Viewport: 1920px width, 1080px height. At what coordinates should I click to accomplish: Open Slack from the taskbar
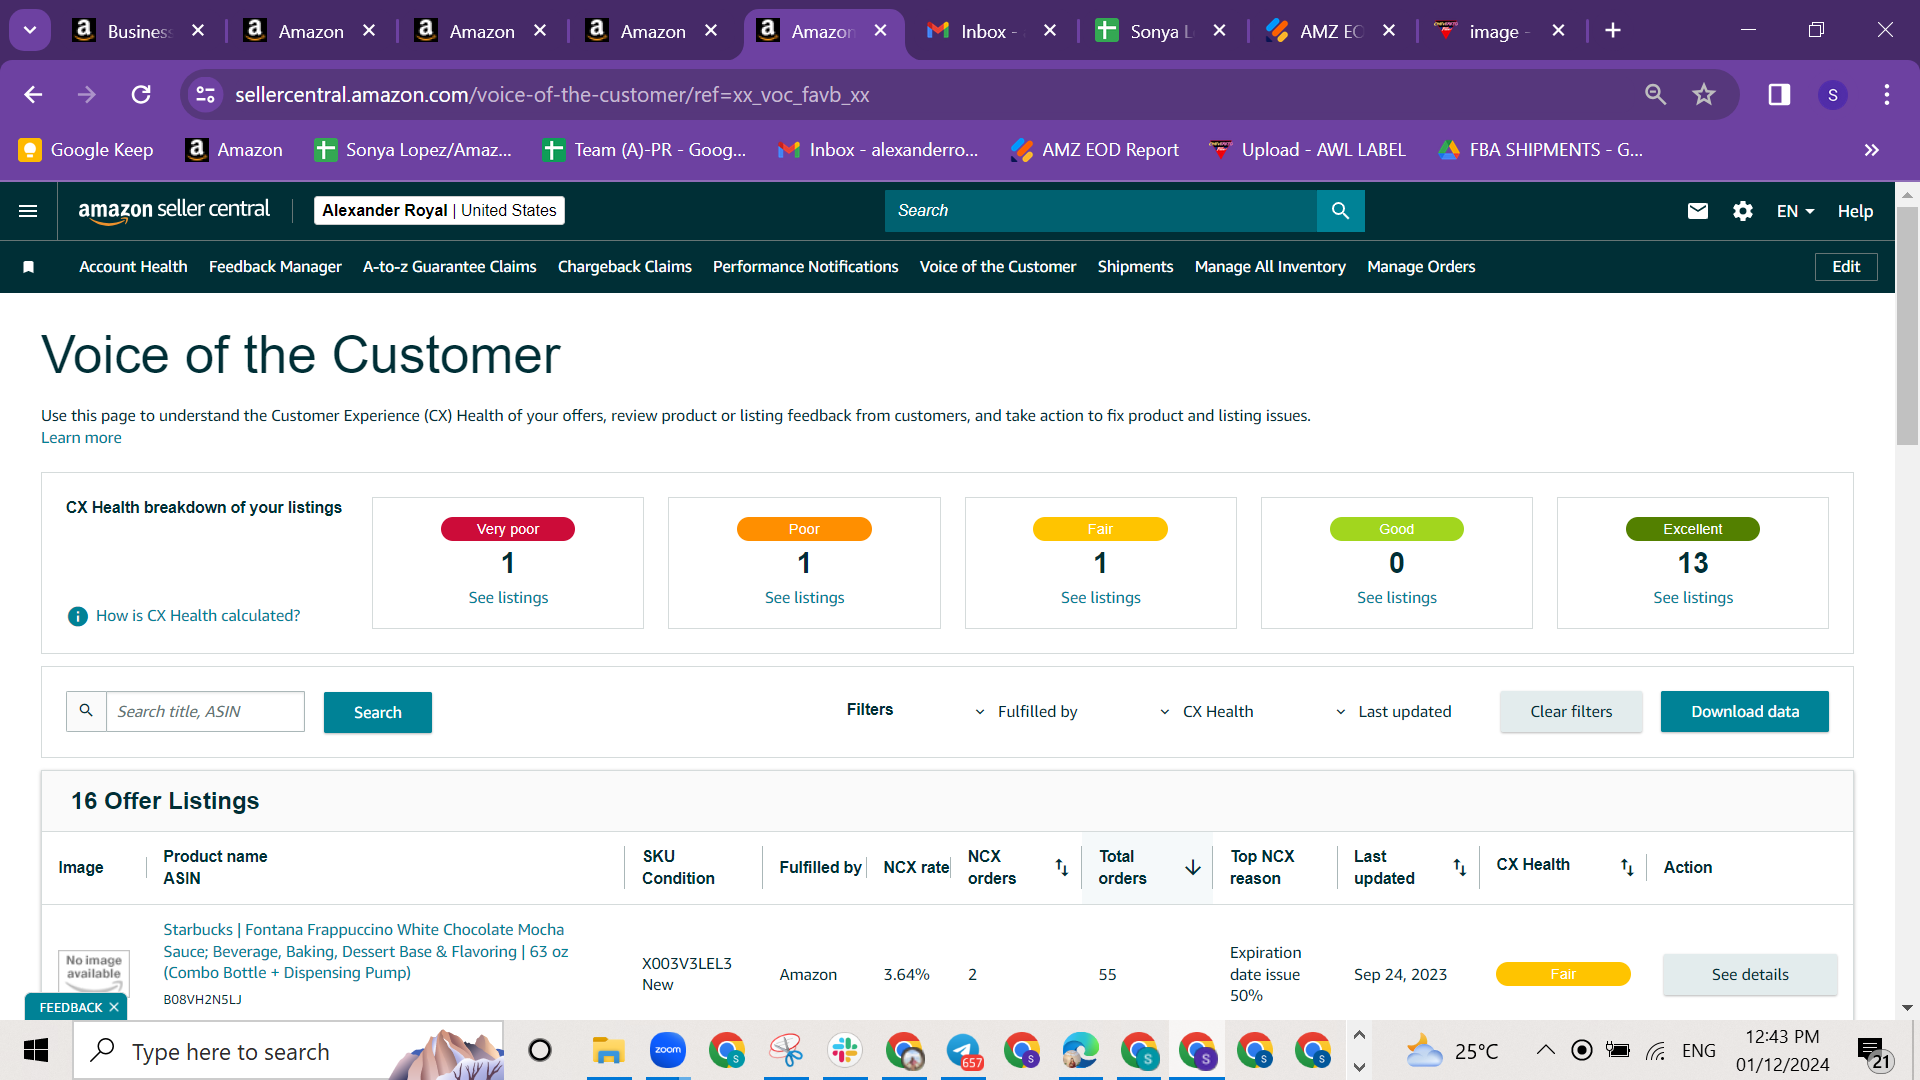(x=845, y=1050)
